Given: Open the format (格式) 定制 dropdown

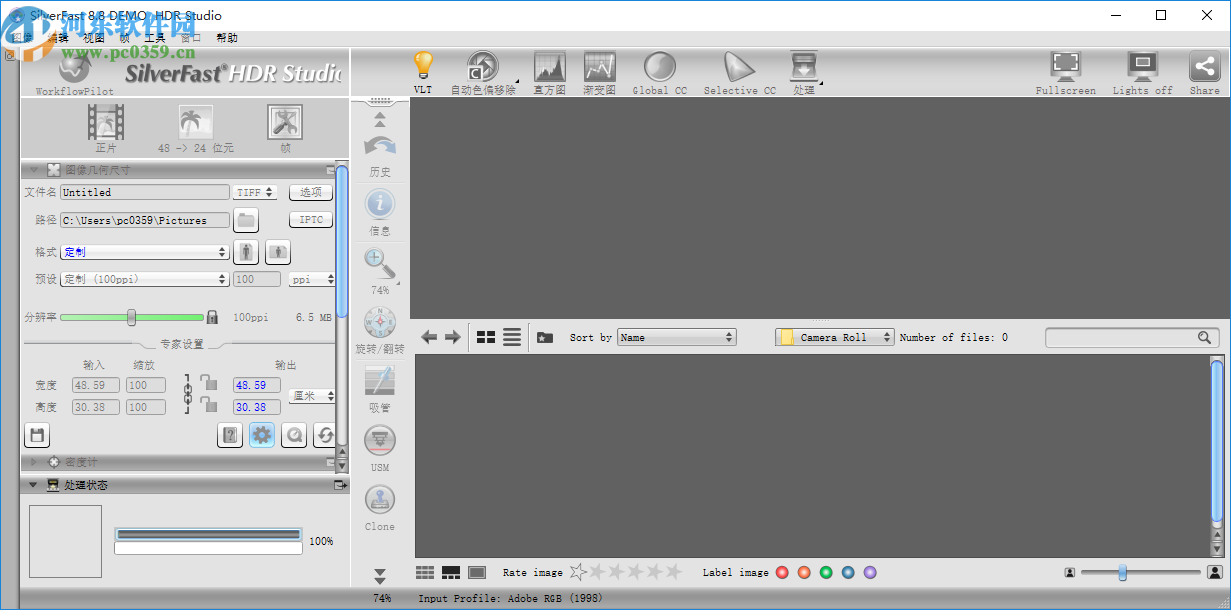Looking at the screenshot, I should point(145,252).
